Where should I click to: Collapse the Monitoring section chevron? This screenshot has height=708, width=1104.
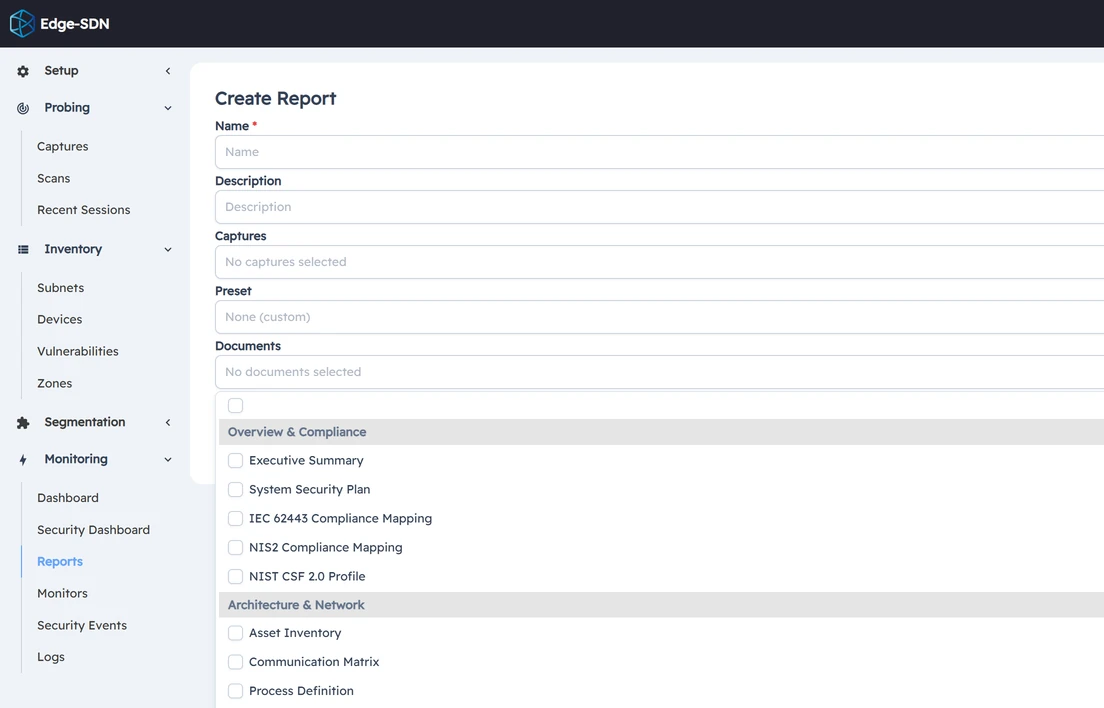pyautogui.click(x=168, y=460)
